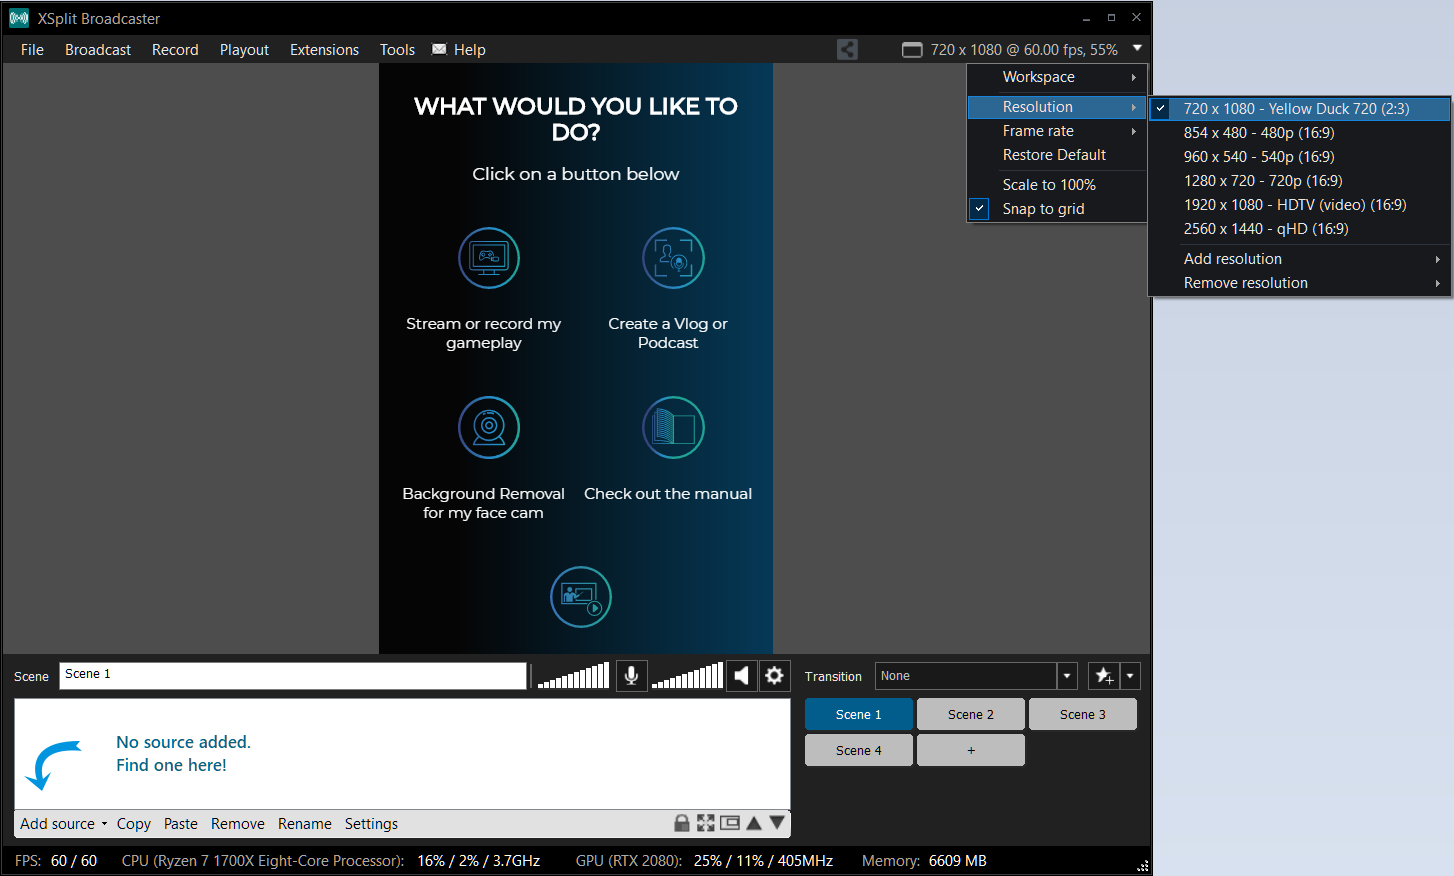
Task: Click the add transition star icon
Action: click(1104, 676)
